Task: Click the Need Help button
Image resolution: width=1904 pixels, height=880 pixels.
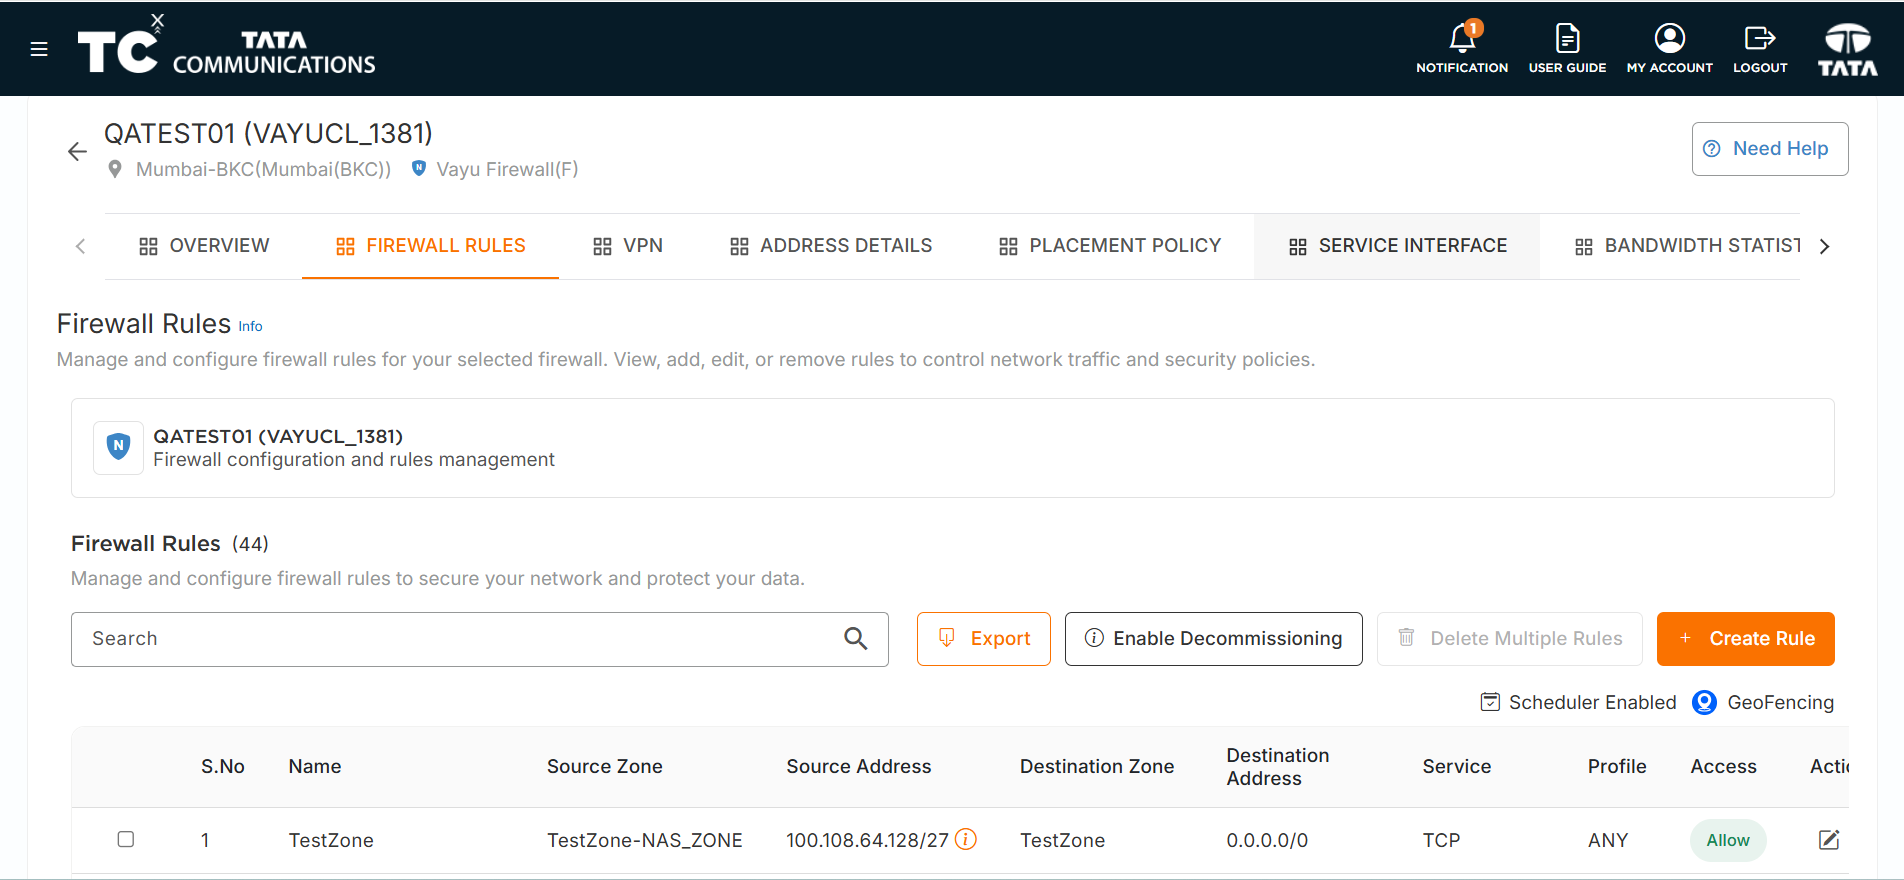Action: pyautogui.click(x=1769, y=149)
